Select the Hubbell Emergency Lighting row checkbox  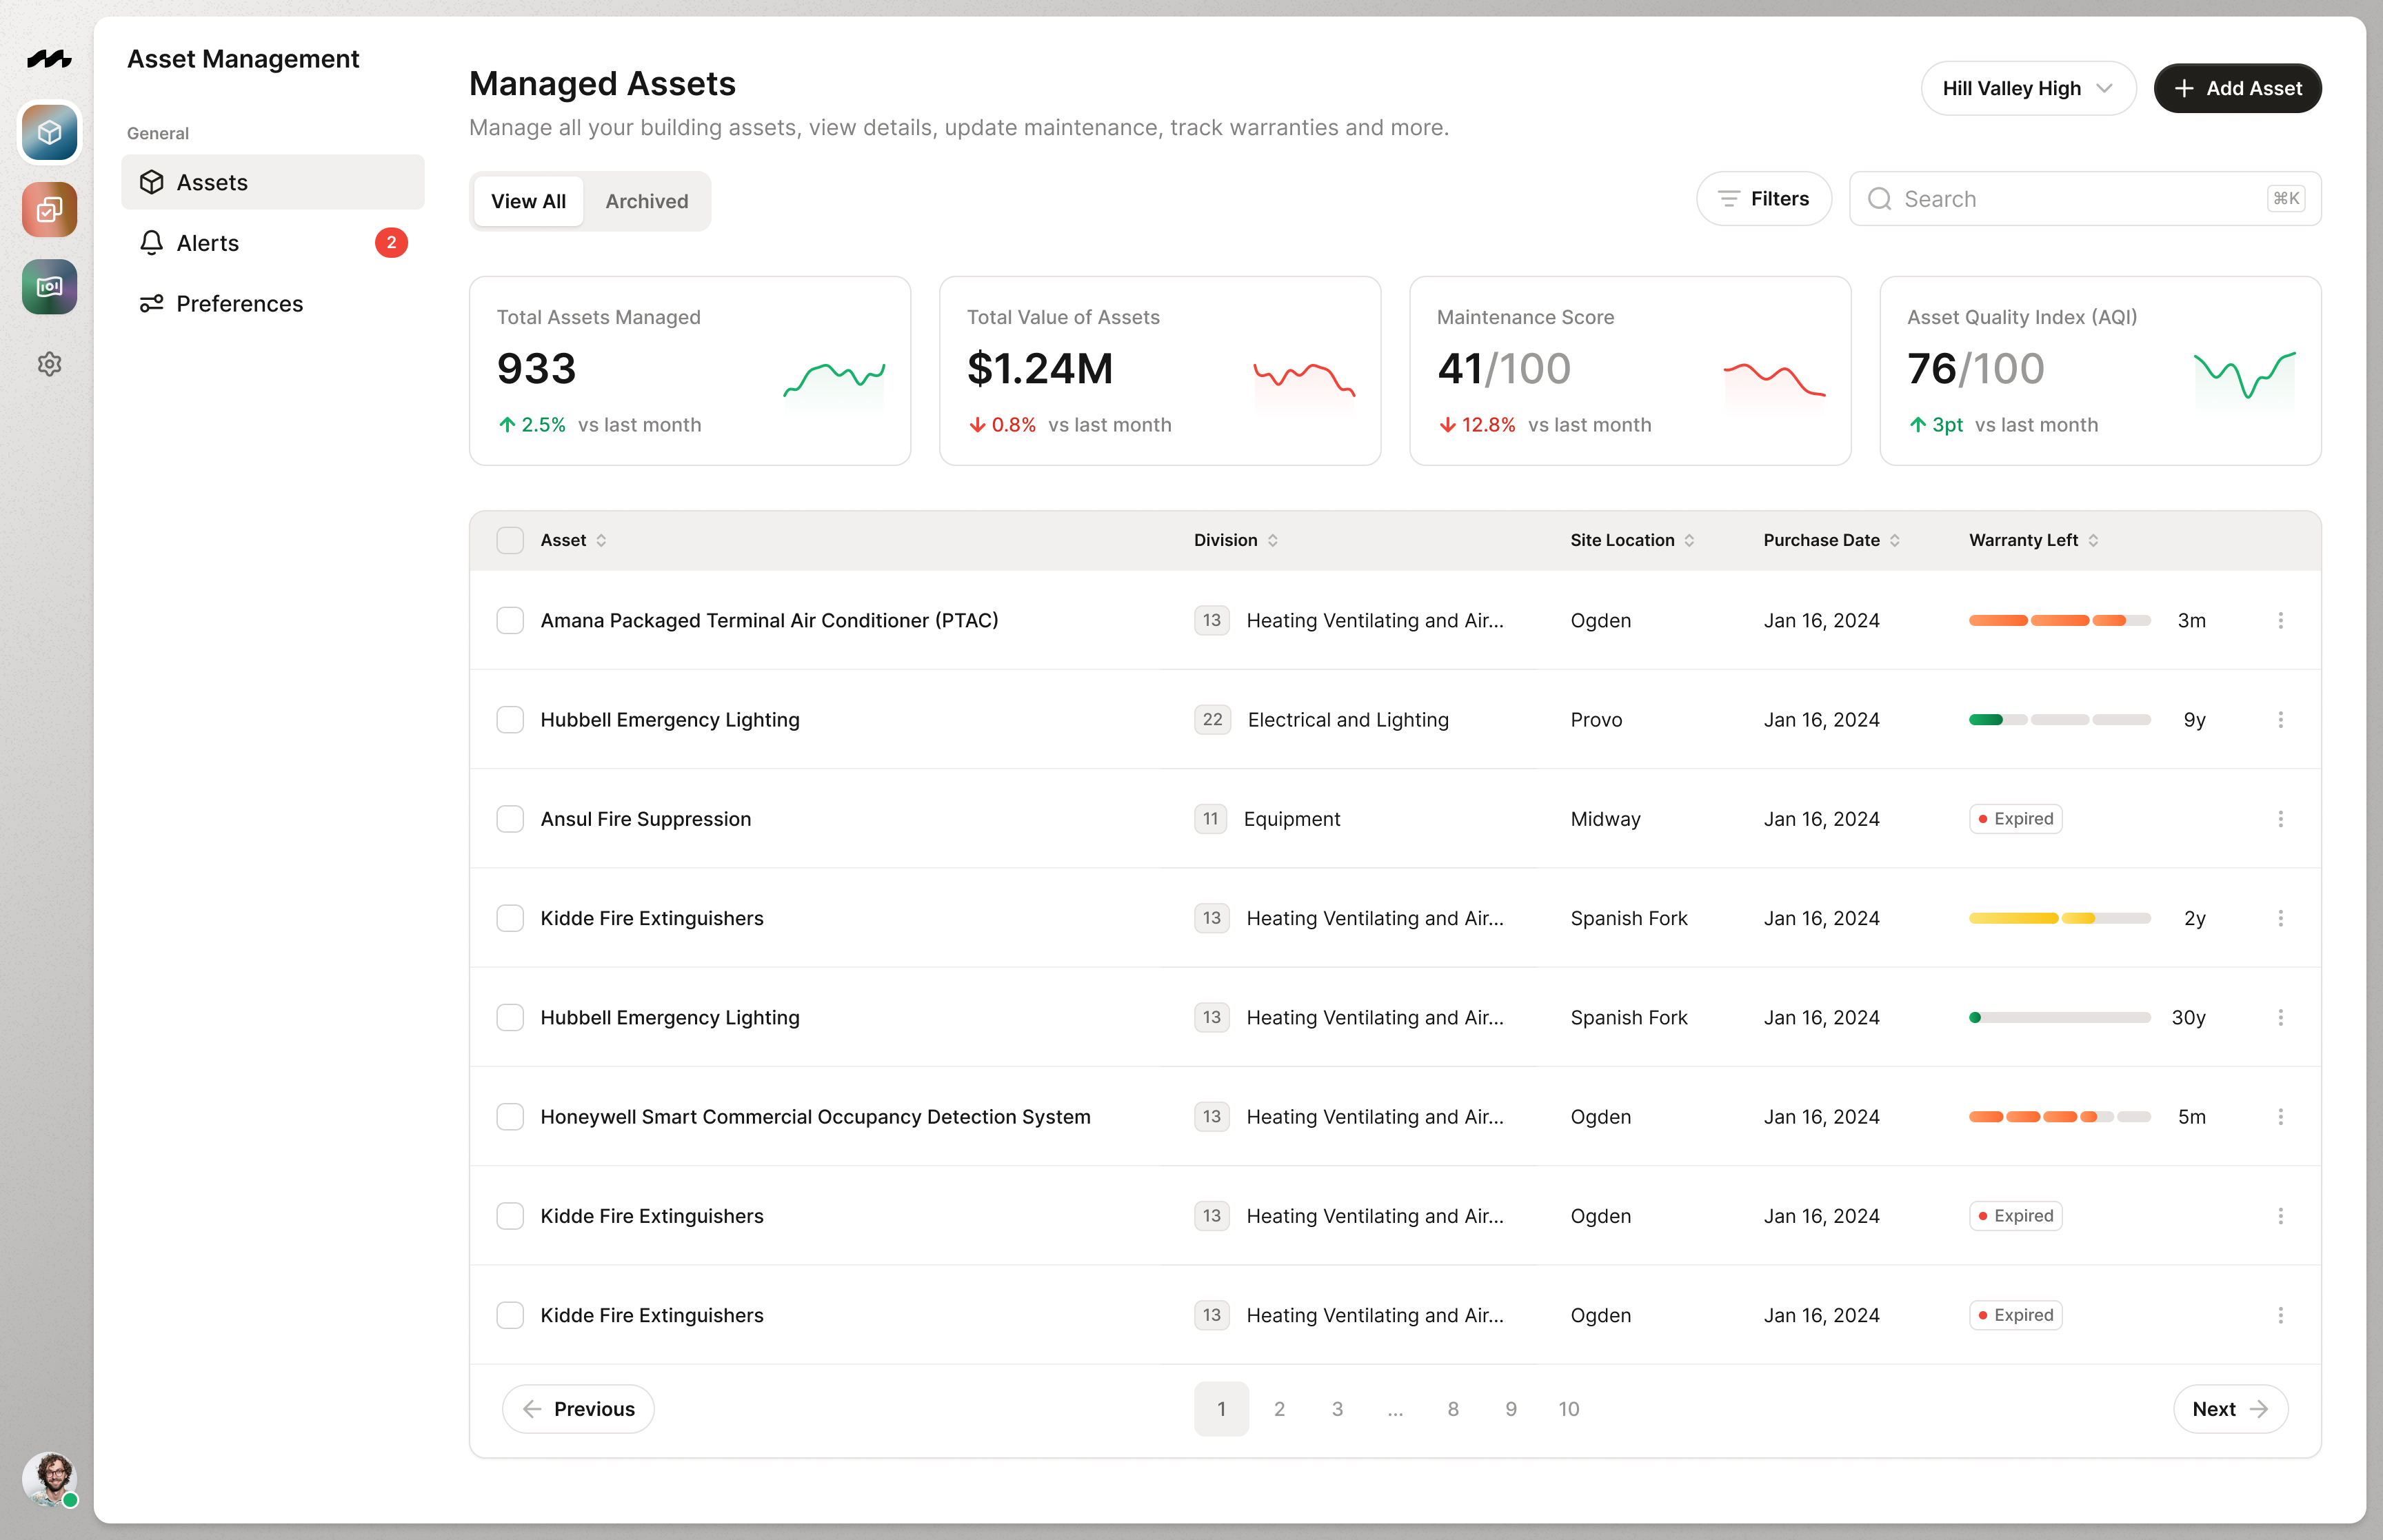pyautogui.click(x=510, y=719)
